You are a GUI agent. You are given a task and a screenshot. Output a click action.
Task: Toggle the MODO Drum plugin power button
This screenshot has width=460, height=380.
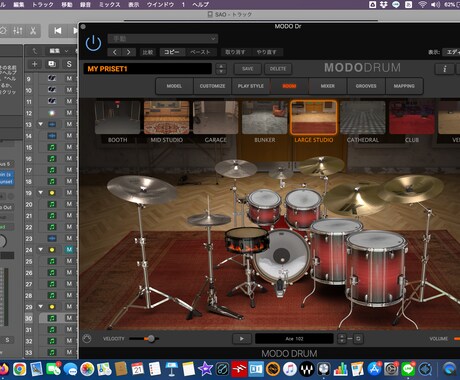tap(93, 43)
